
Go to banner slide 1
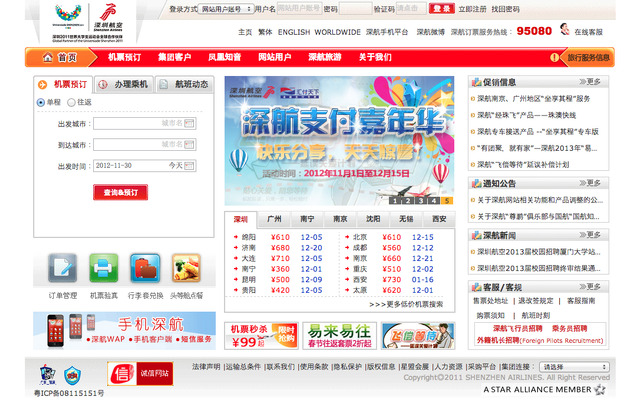[x=394, y=200]
